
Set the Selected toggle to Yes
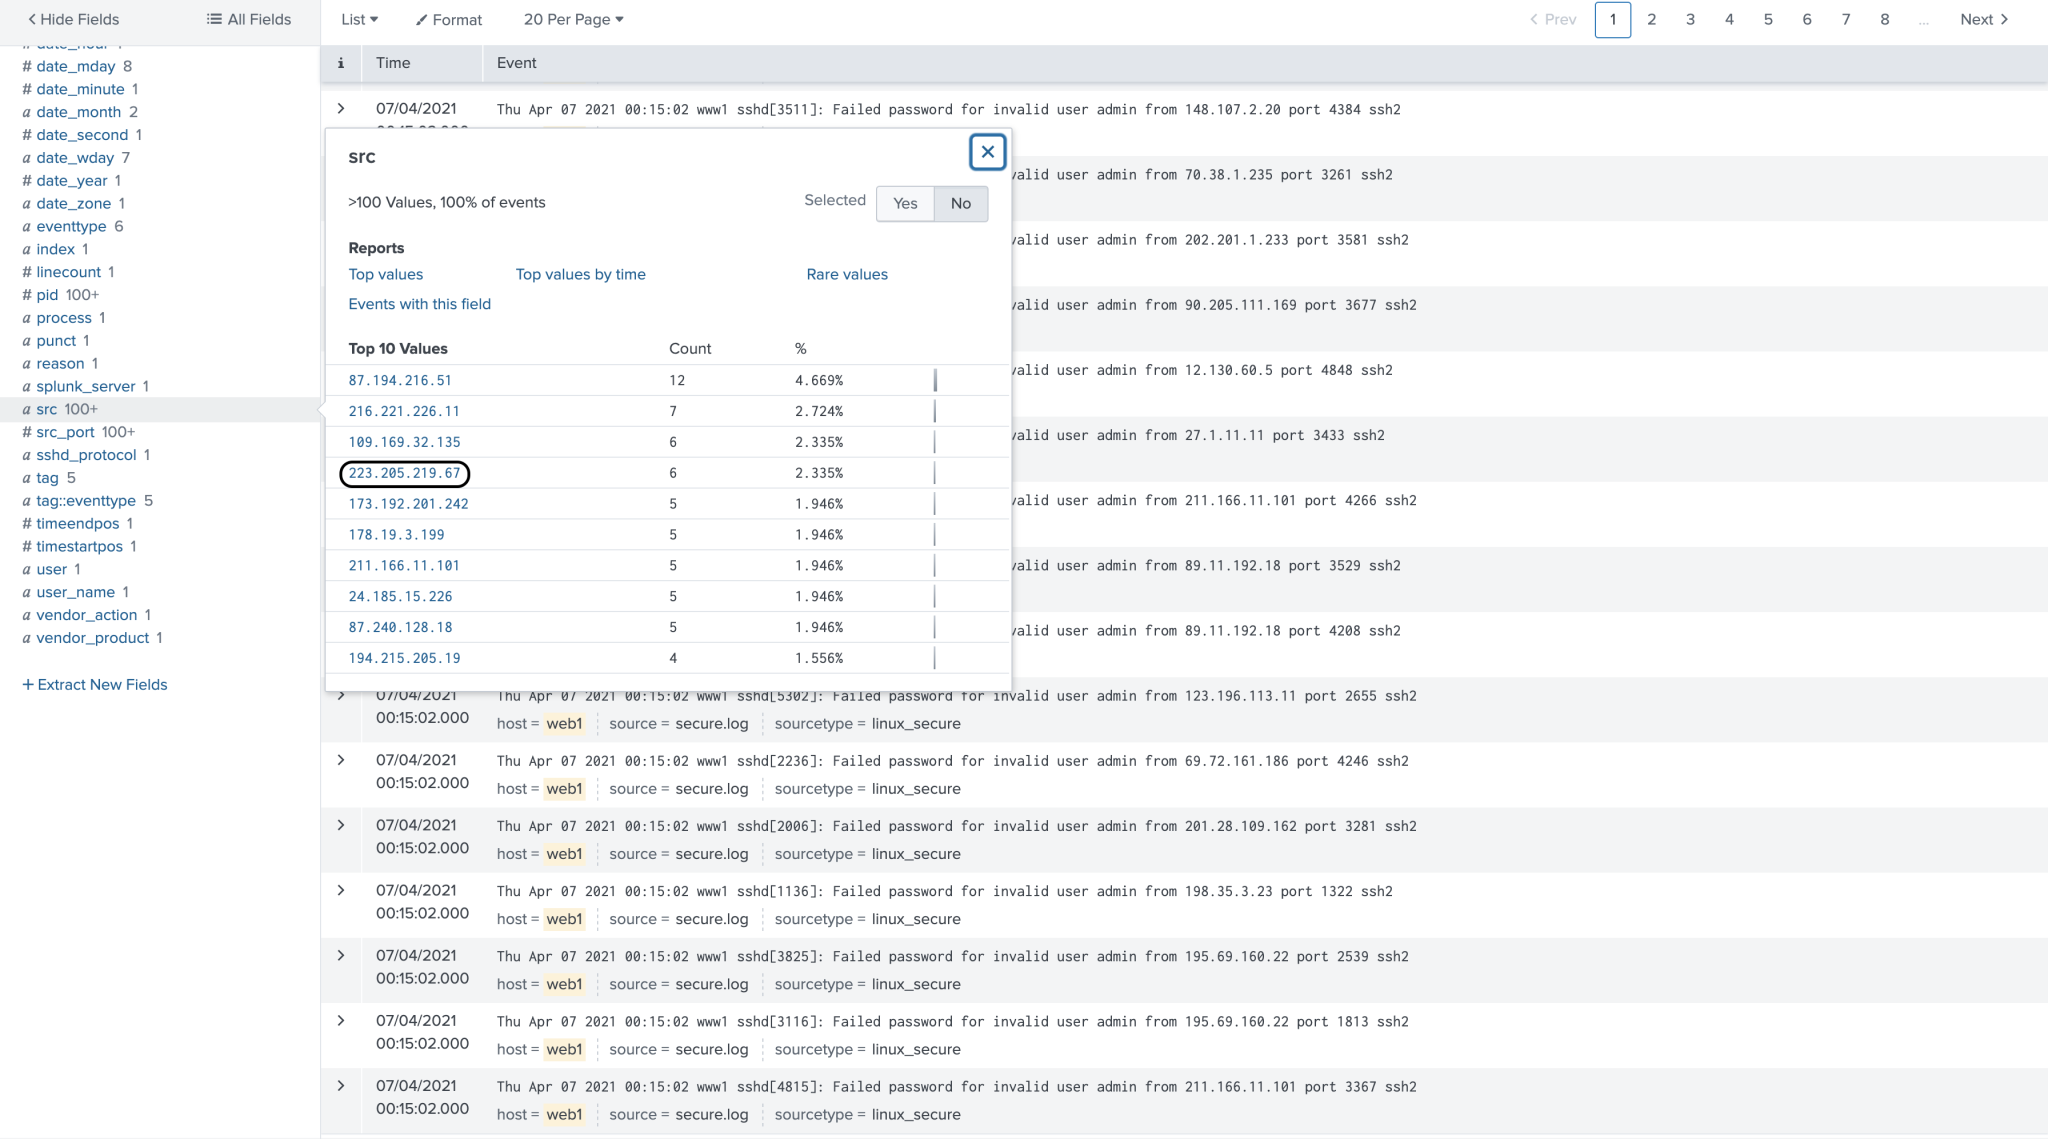point(904,203)
